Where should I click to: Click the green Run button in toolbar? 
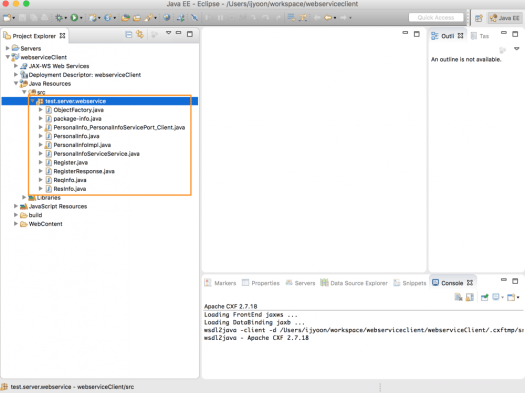click(x=74, y=17)
